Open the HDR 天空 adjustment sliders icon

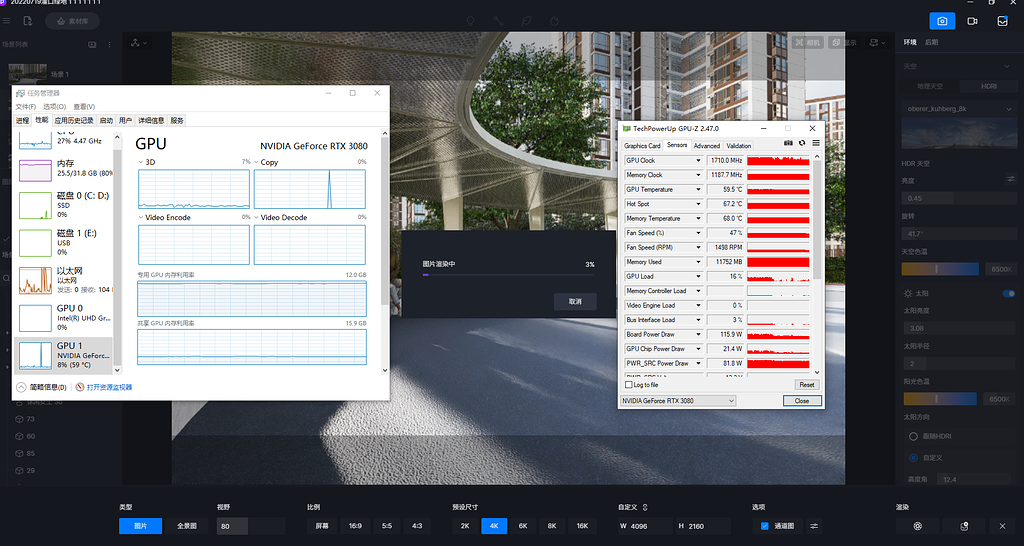coord(1011,179)
